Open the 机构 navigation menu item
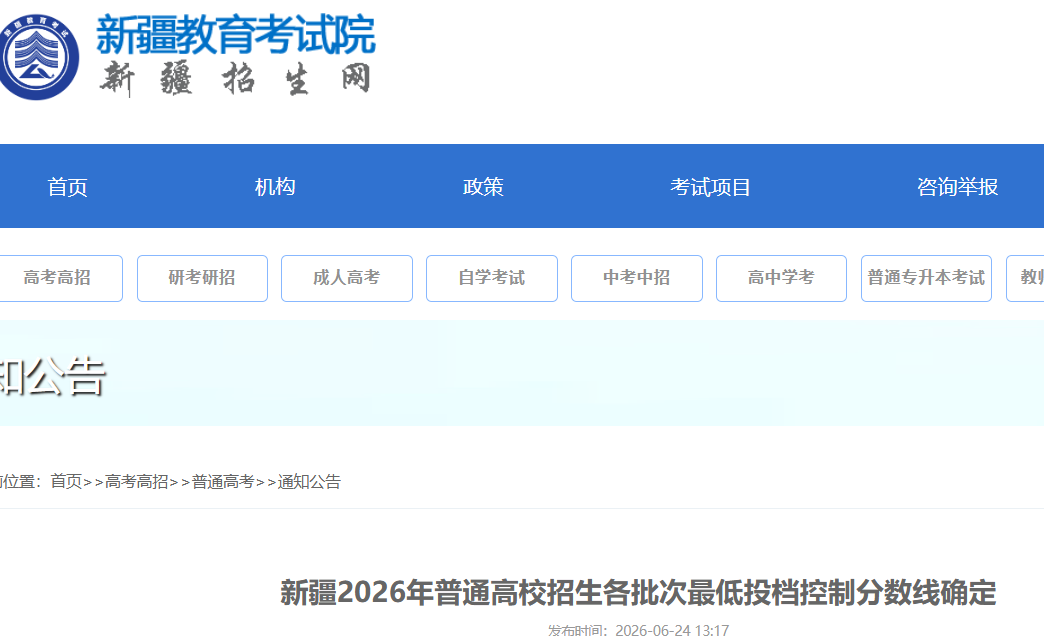Image resolution: width=1044 pixels, height=636 pixels. (275, 187)
